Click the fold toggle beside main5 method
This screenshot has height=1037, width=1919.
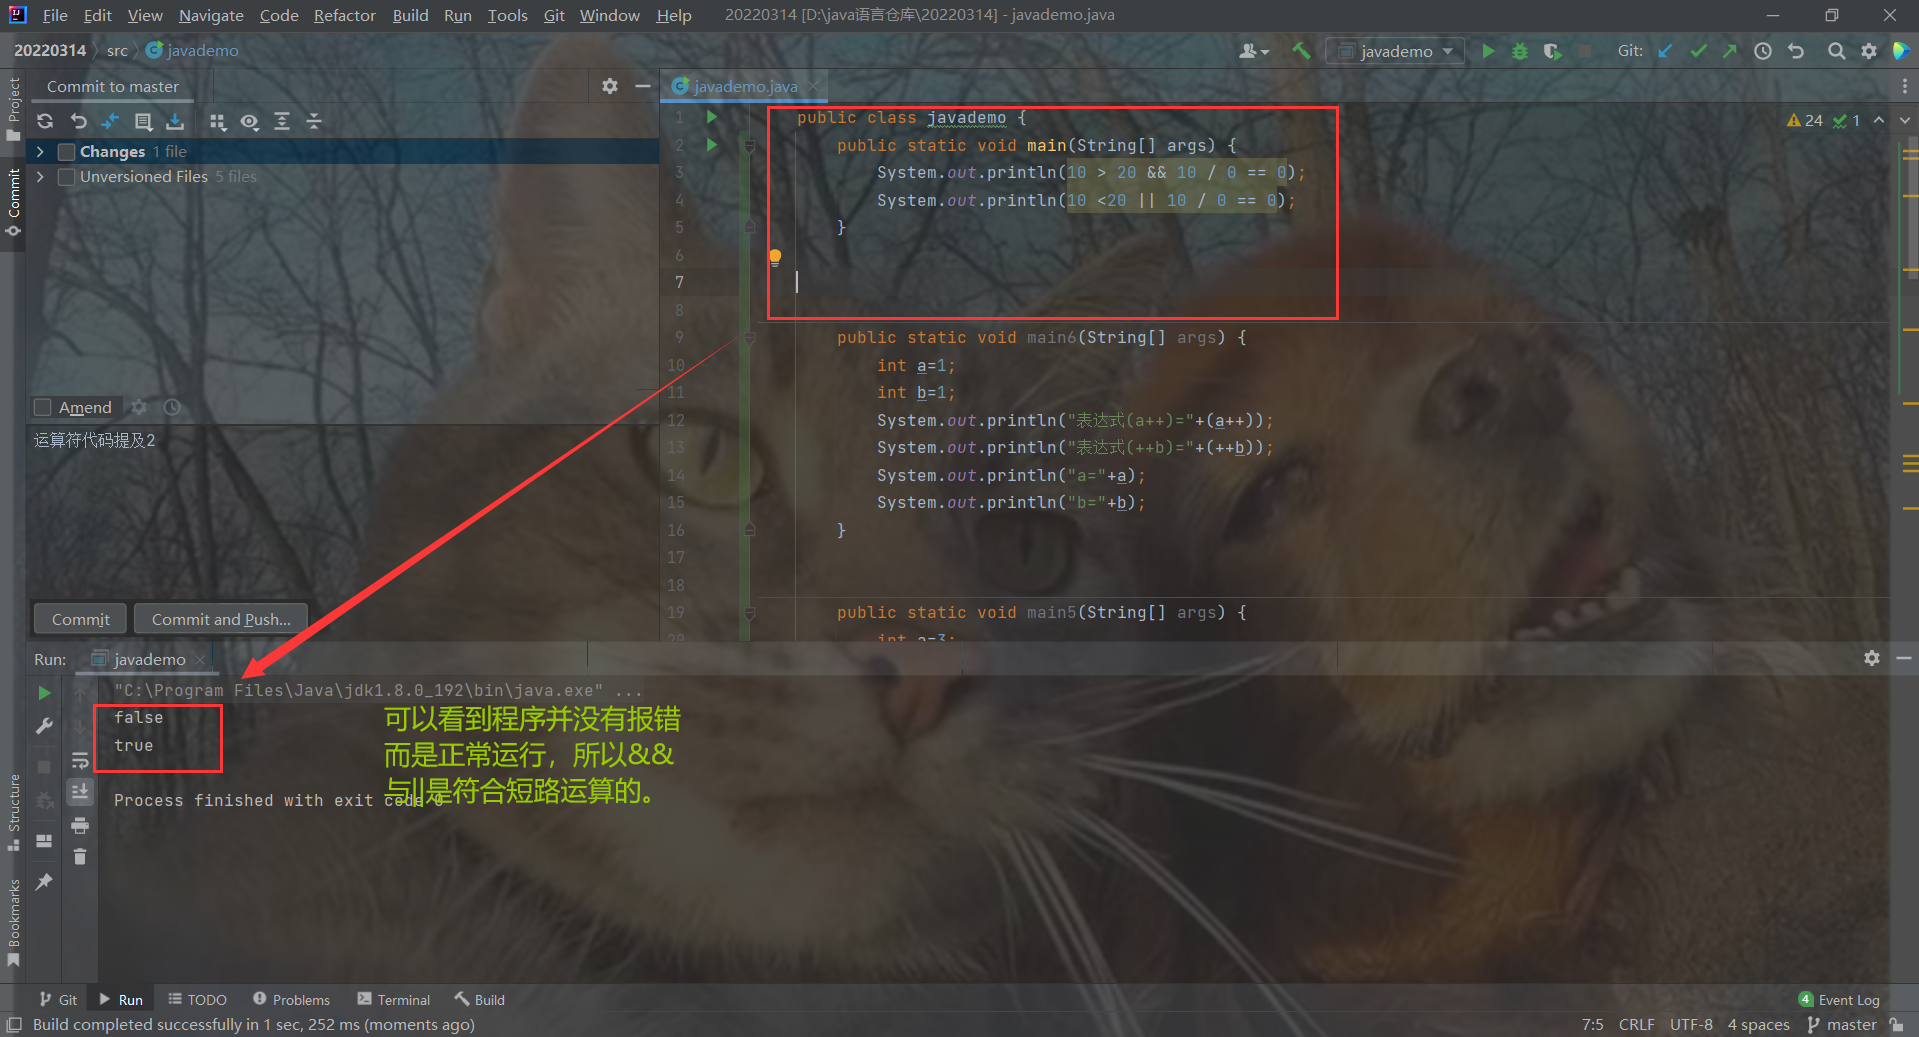[749, 612]
